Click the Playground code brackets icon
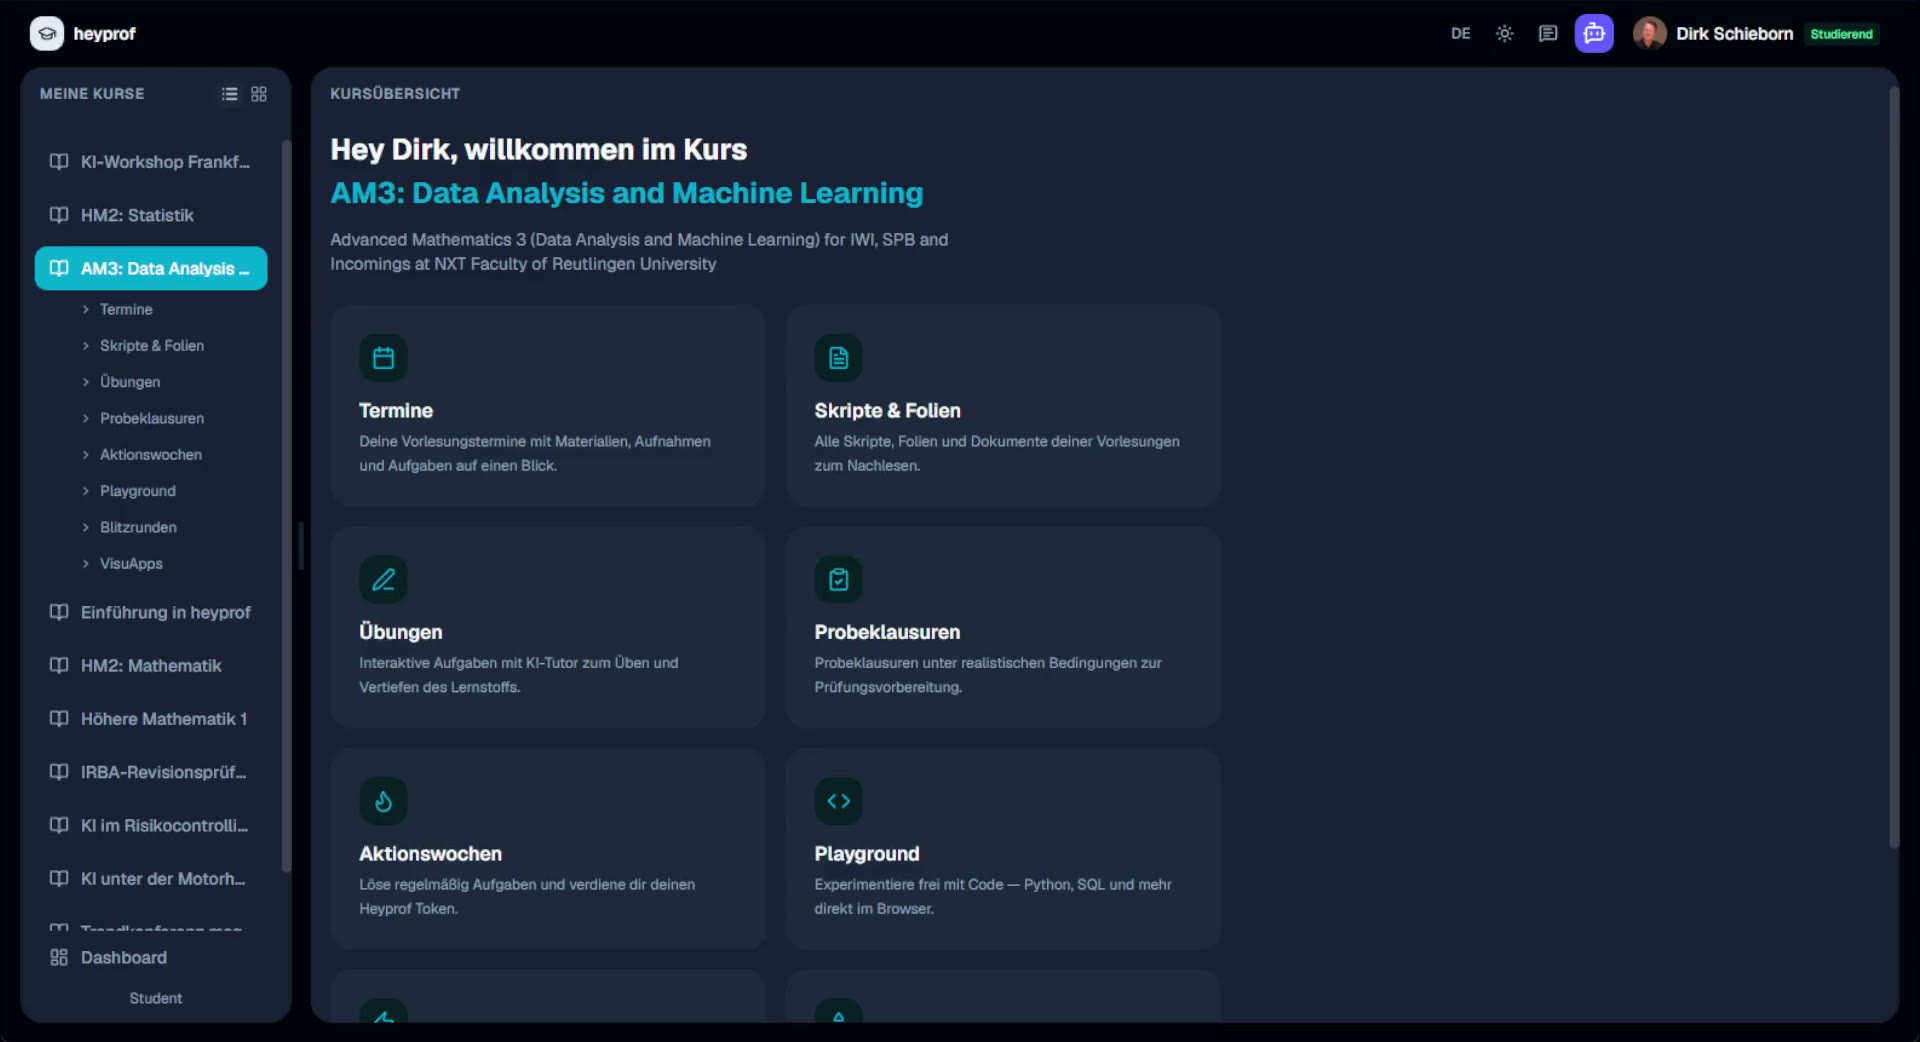The height and width of the screenshot is (1042, 1920). [x=838, y=801]
